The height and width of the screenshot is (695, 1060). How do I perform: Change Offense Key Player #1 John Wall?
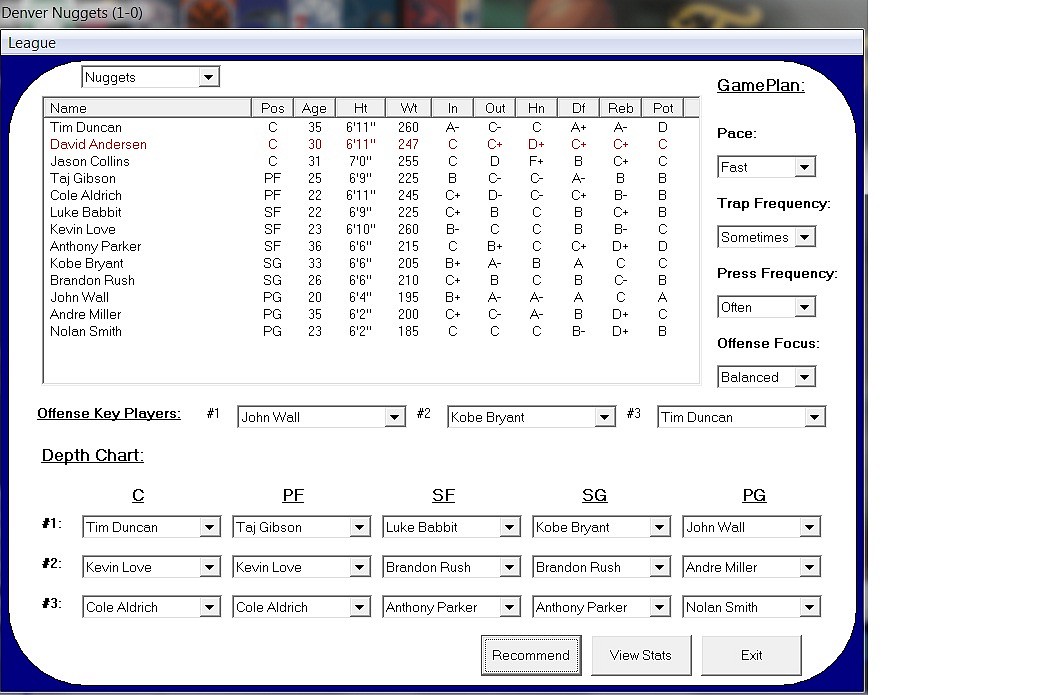[x=321, y=417]
